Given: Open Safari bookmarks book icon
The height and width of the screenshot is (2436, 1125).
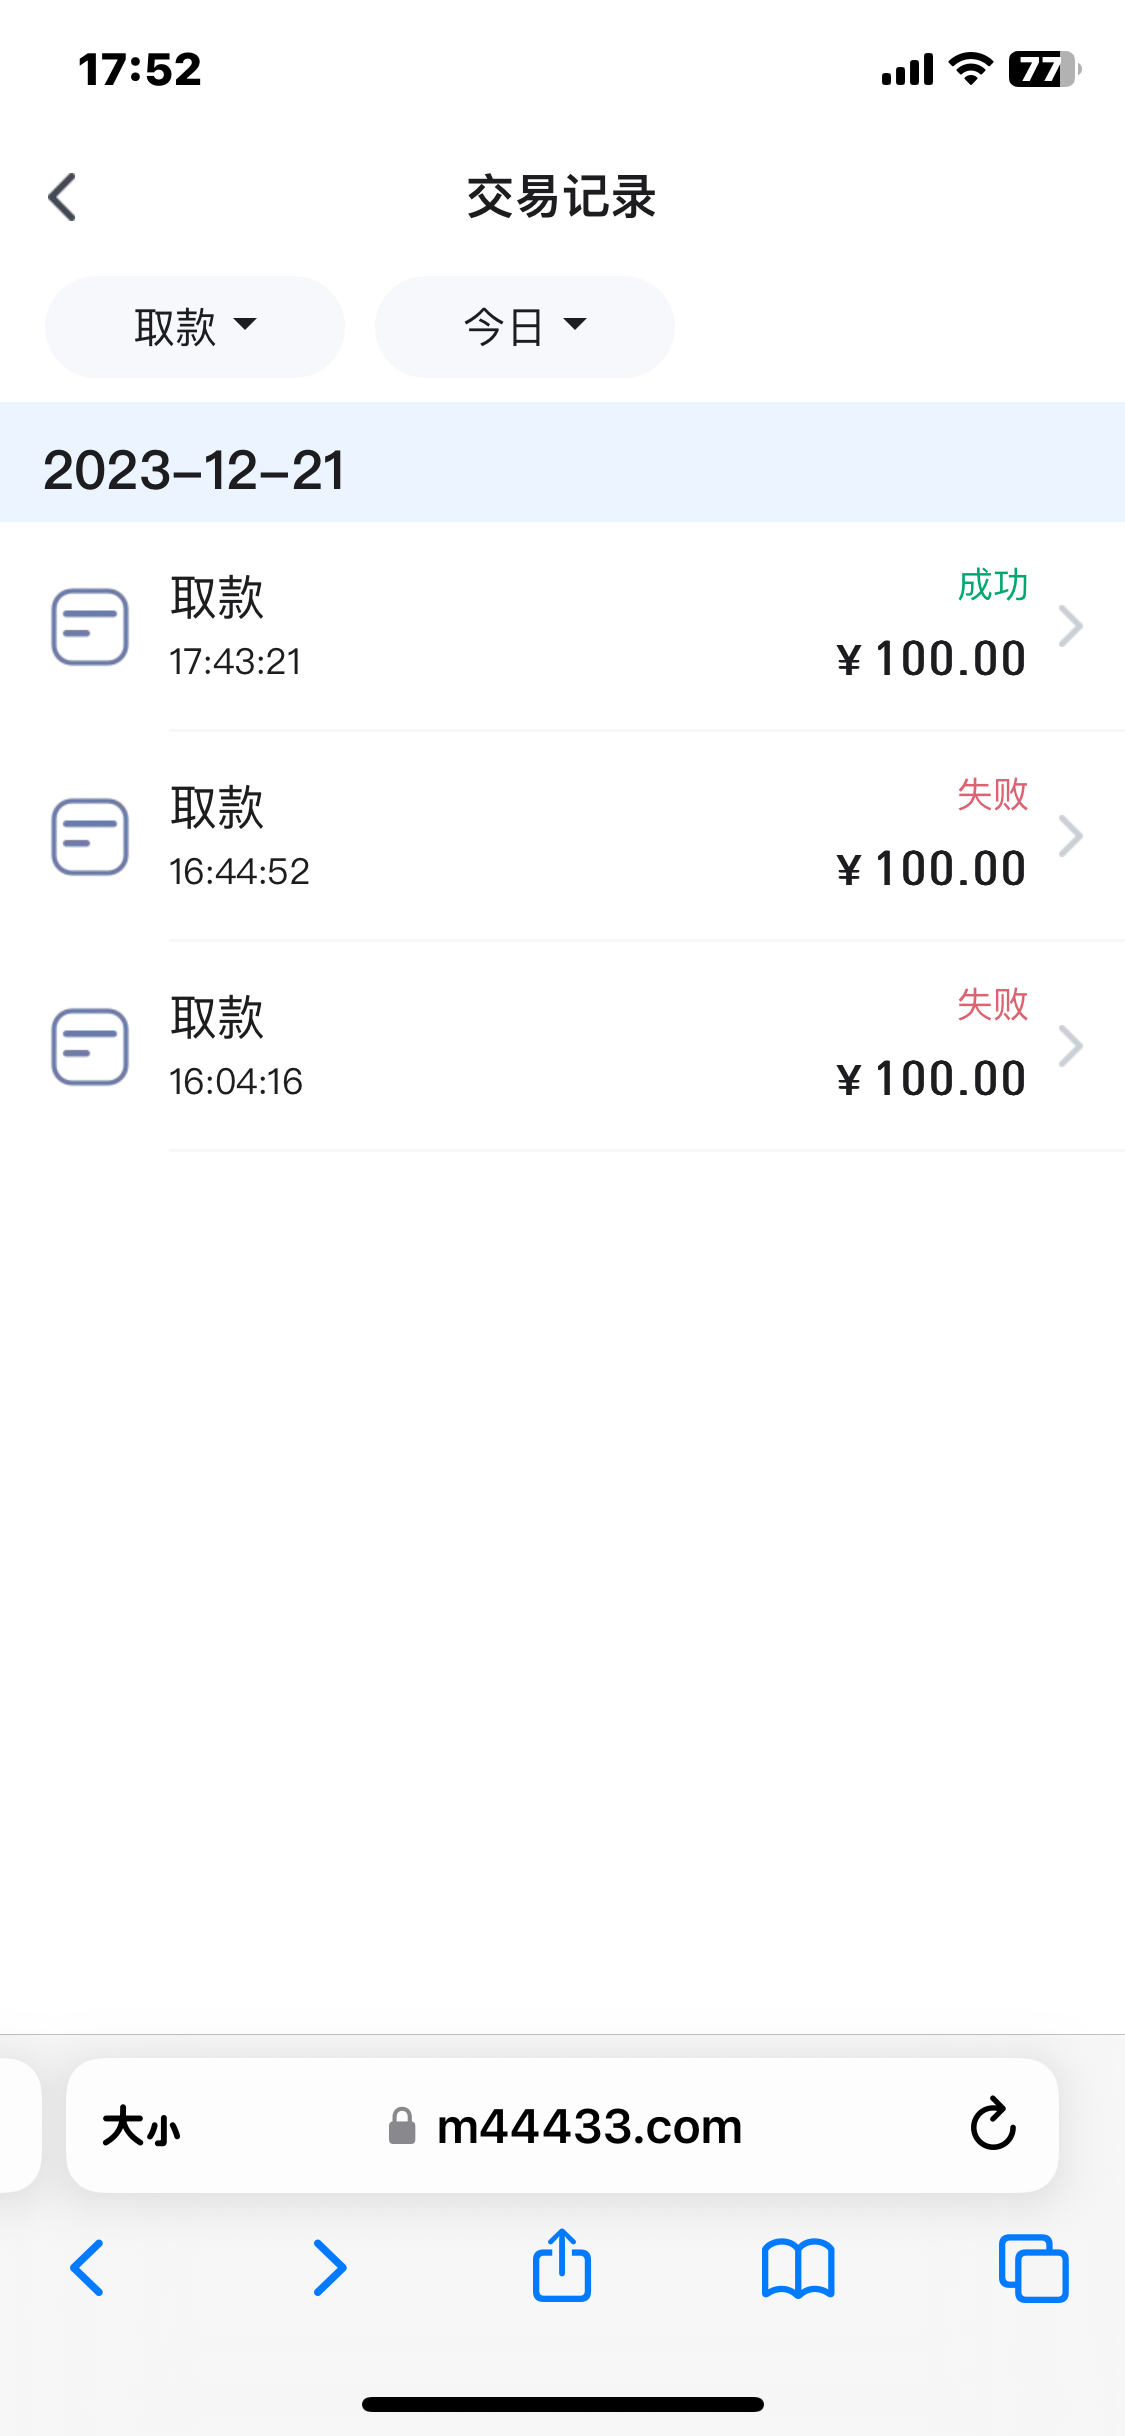Looking at the screenshot, I should pos(797,2267).
